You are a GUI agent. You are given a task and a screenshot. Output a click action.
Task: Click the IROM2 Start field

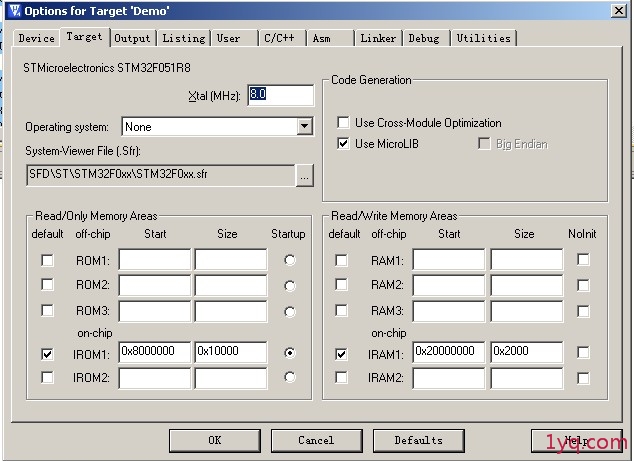(154, 378)
